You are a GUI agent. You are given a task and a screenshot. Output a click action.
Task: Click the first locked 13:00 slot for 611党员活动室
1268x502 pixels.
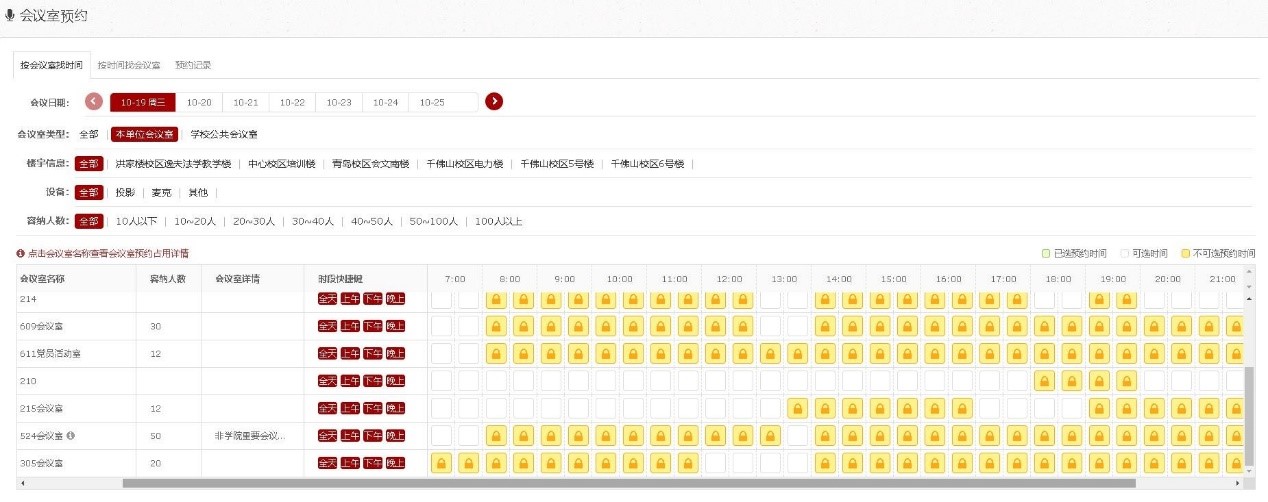coord(770,353)
